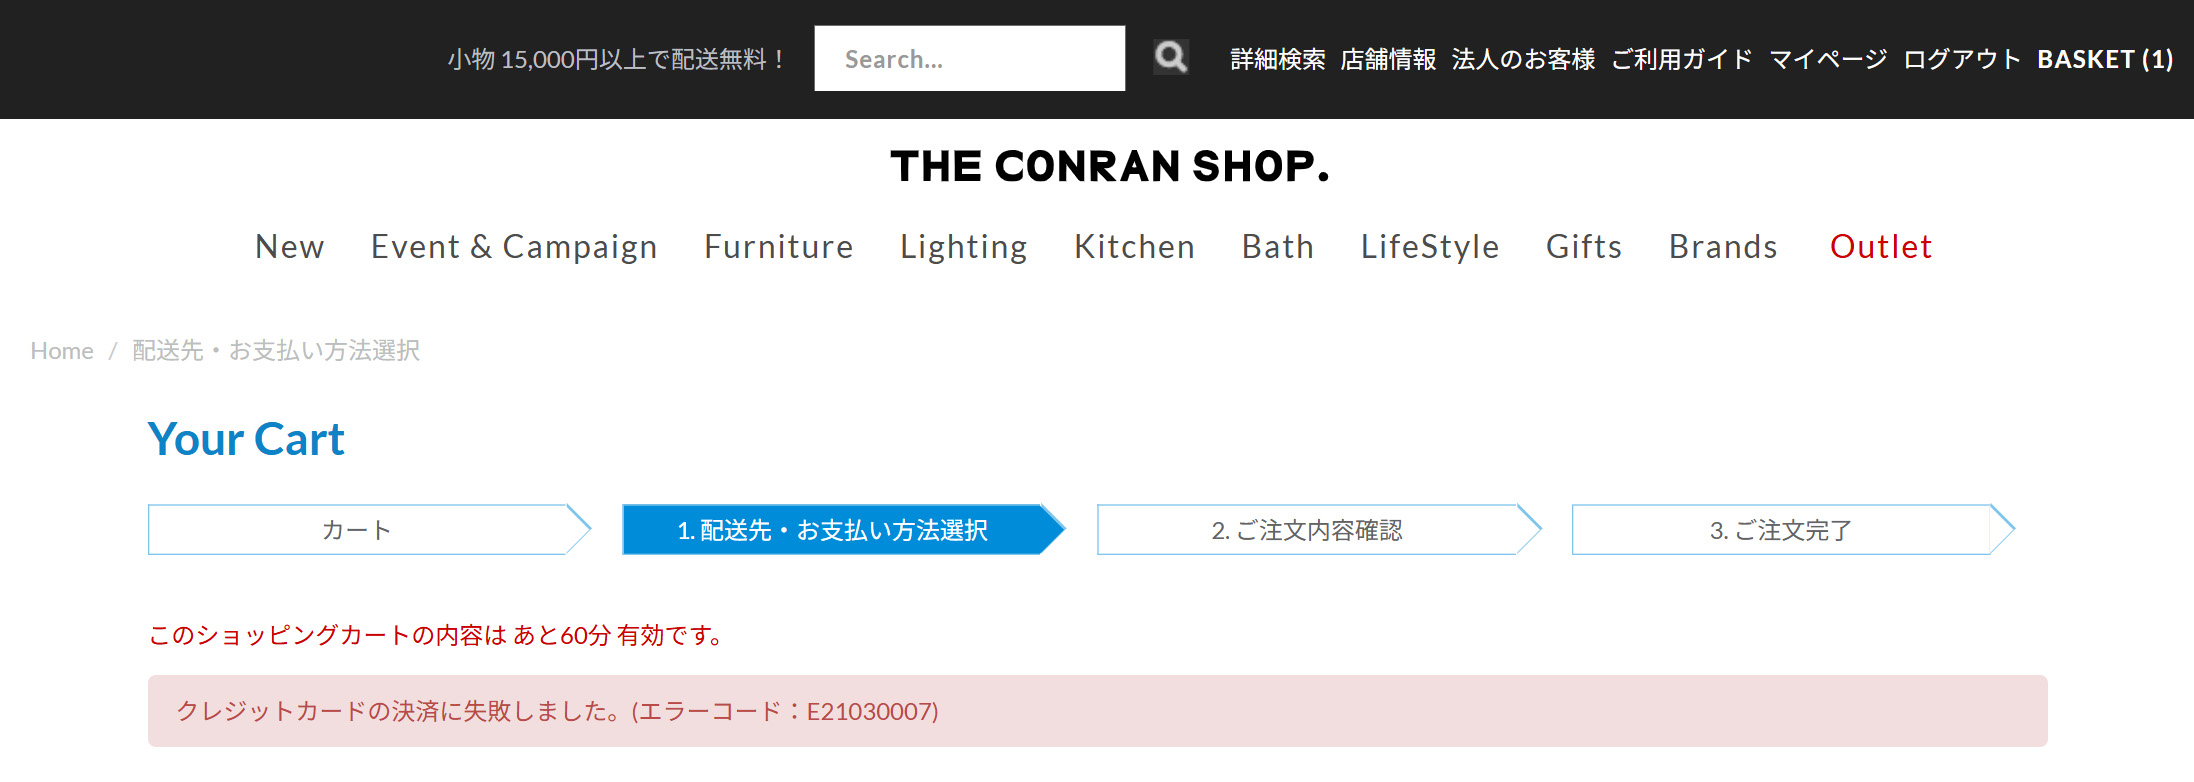This screenshot has height=782, width=2194.
Task: Open 店舗情報 store information
Action: pos(1388,60)
